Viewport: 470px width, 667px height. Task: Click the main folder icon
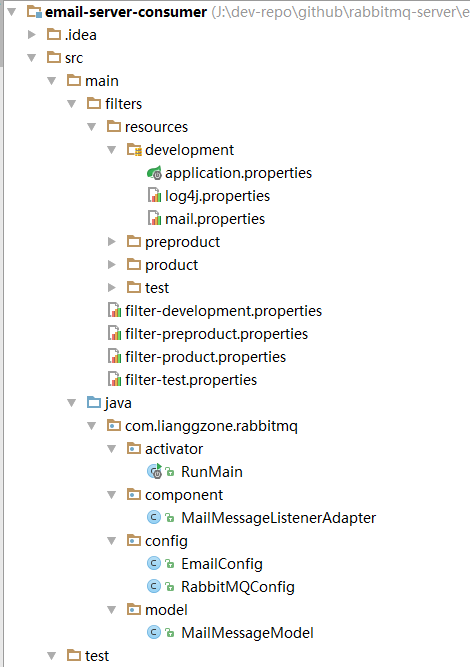point(74,80)
